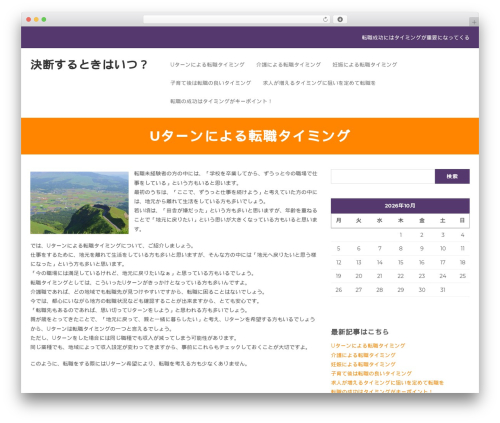Image resolution: width=500 pixels, height=423 pixels.
Task: Select day 14 in the calendar
Action: pos(380,263)
